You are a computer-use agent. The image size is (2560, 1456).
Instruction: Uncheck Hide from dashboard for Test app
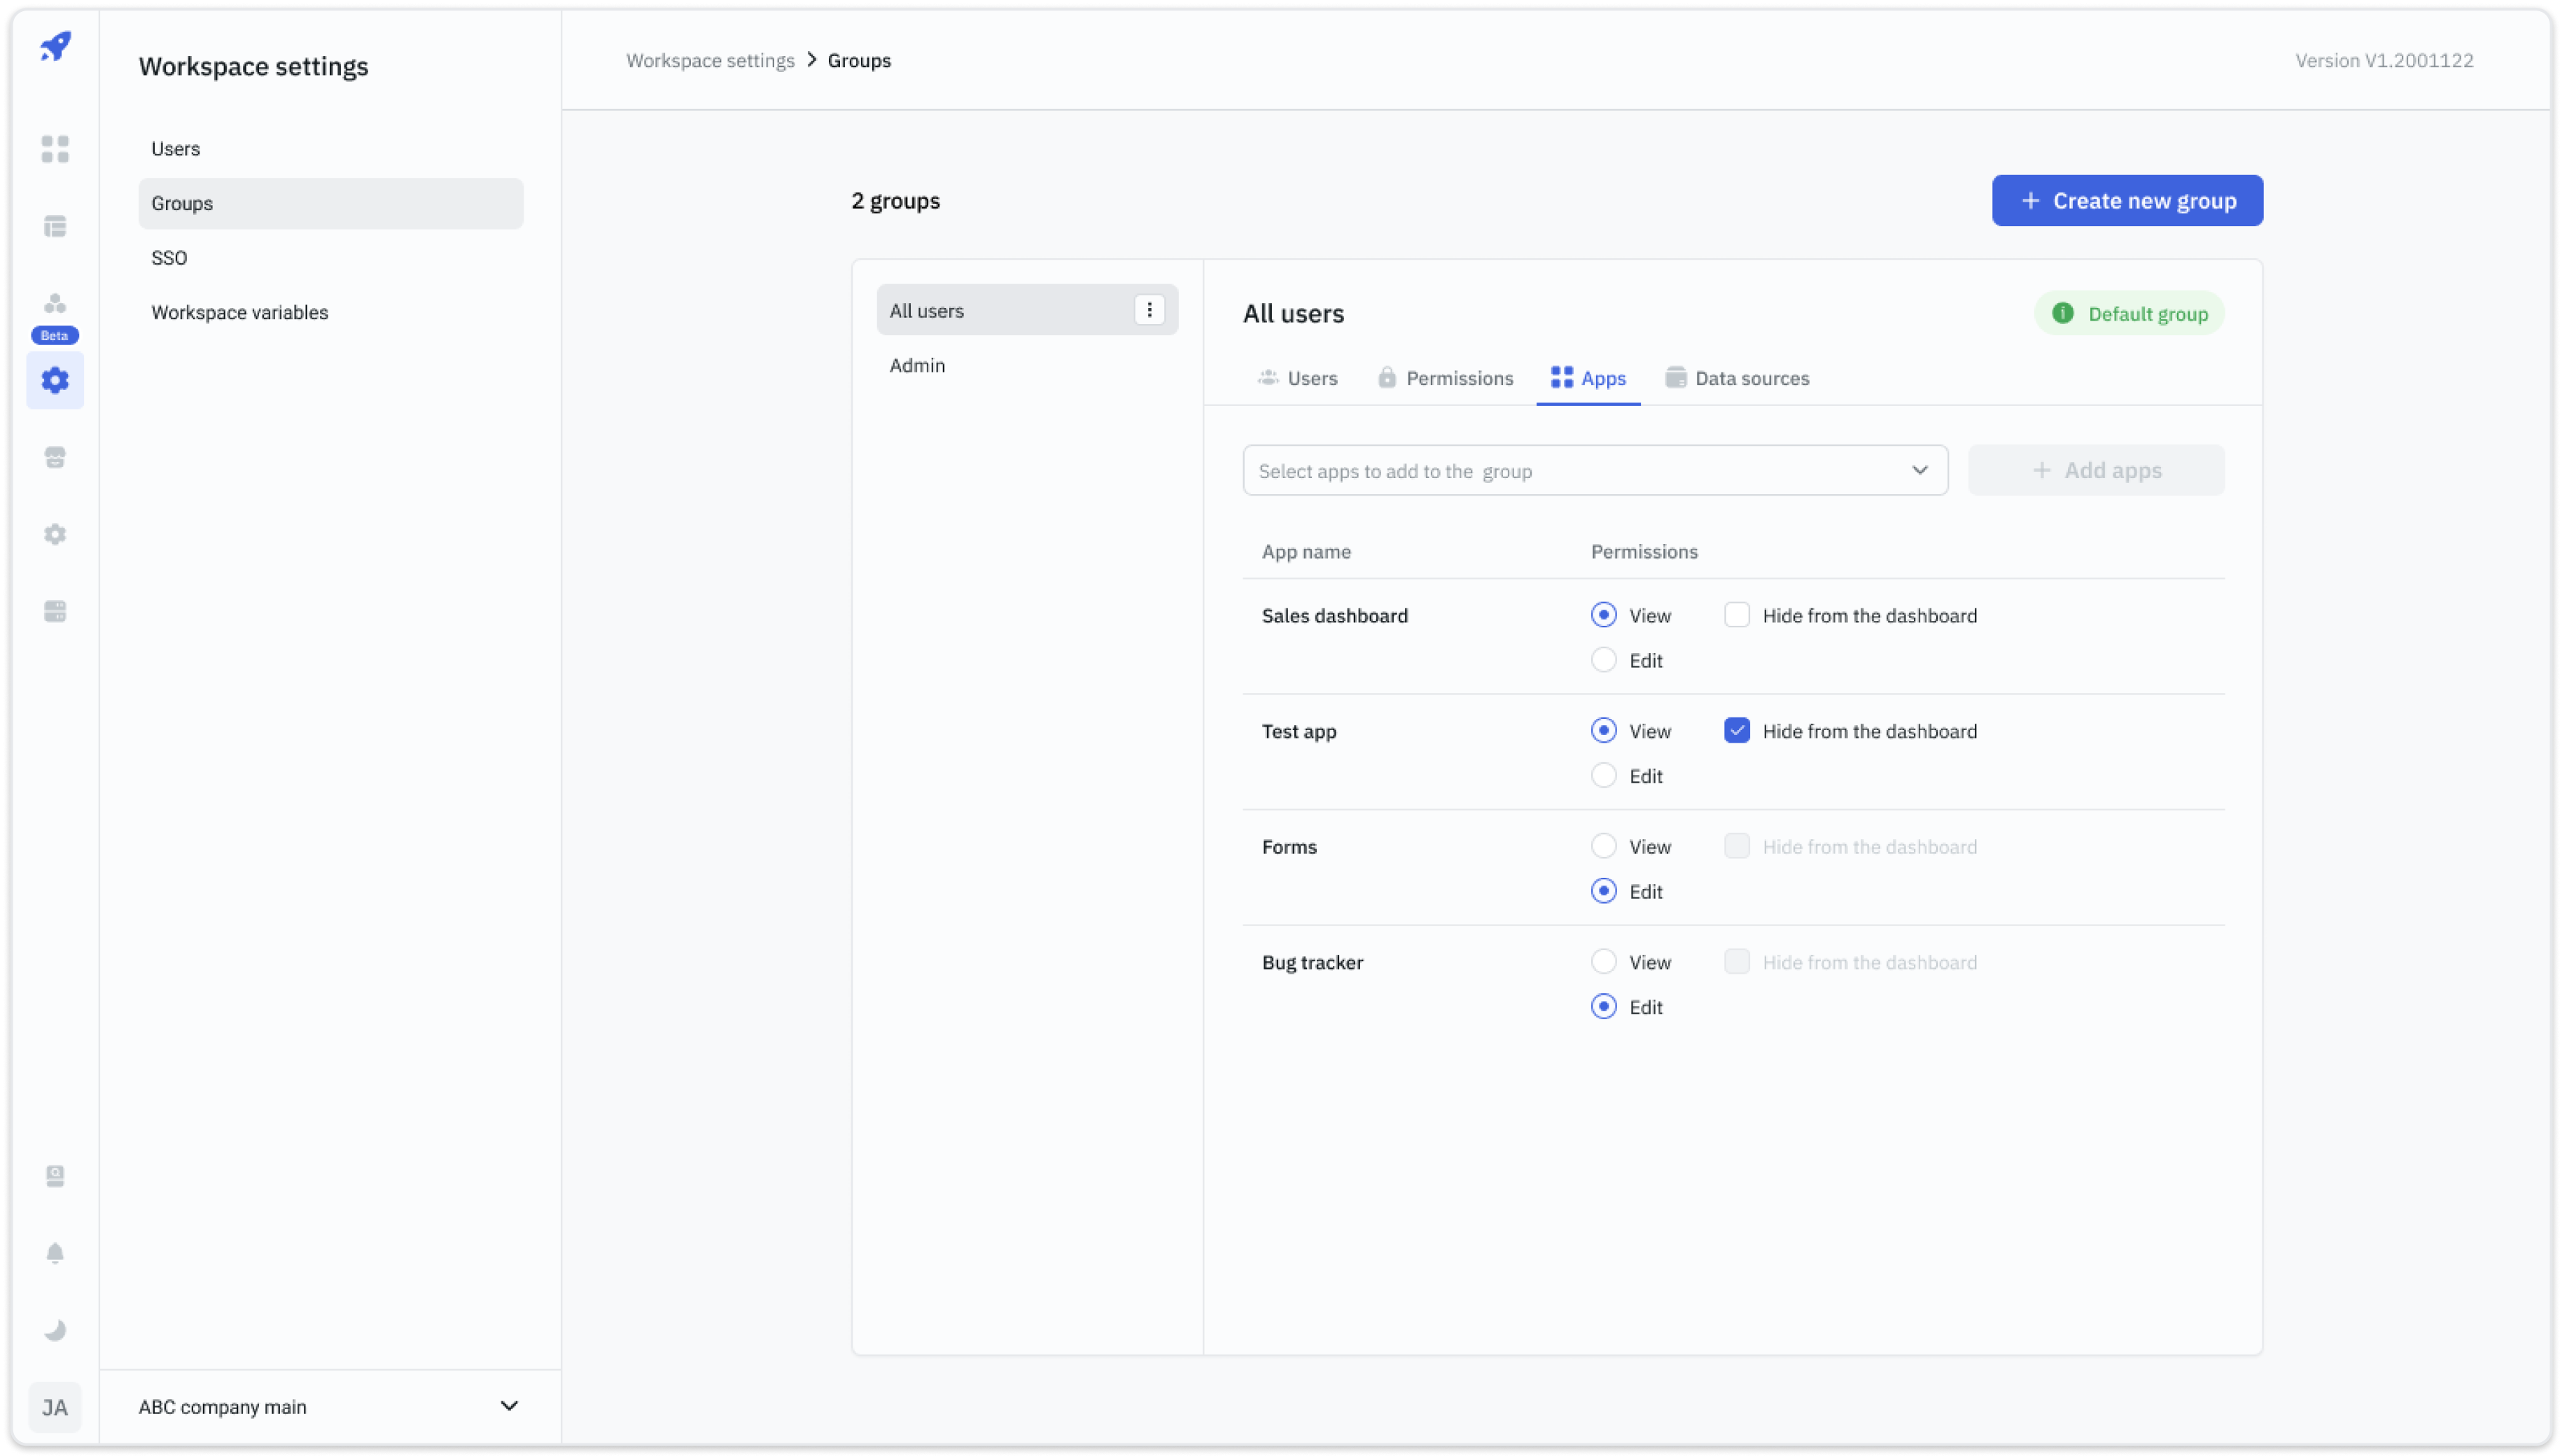[x=1737, y=731]
